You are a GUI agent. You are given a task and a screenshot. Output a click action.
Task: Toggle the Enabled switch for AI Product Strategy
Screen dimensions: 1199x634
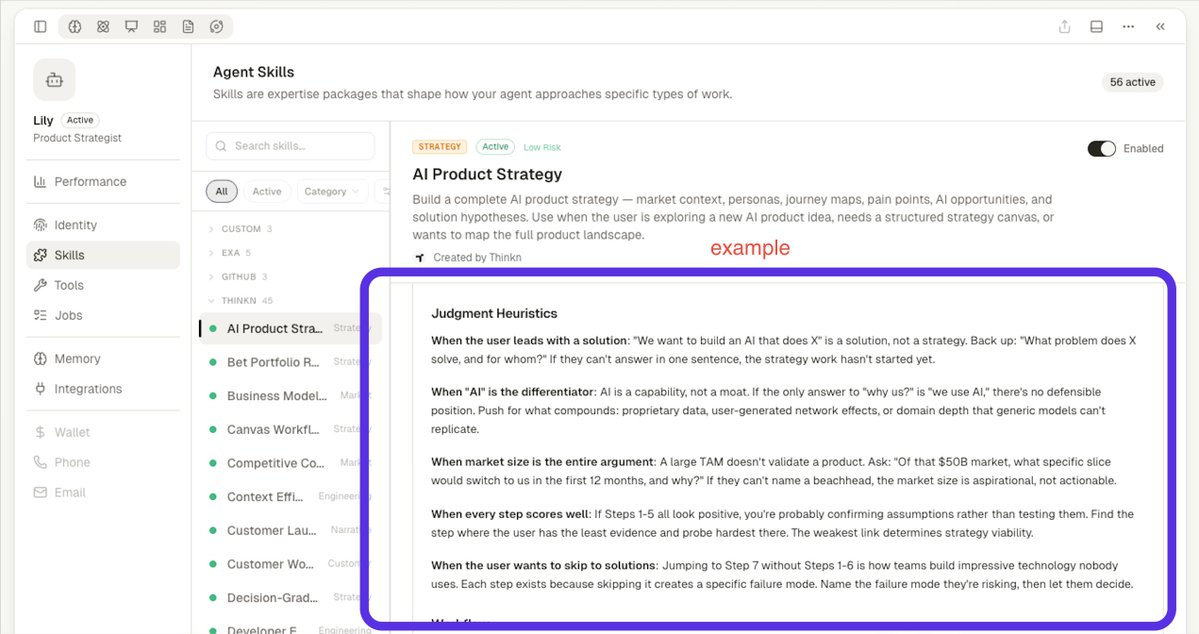(x=1101, y=148)
